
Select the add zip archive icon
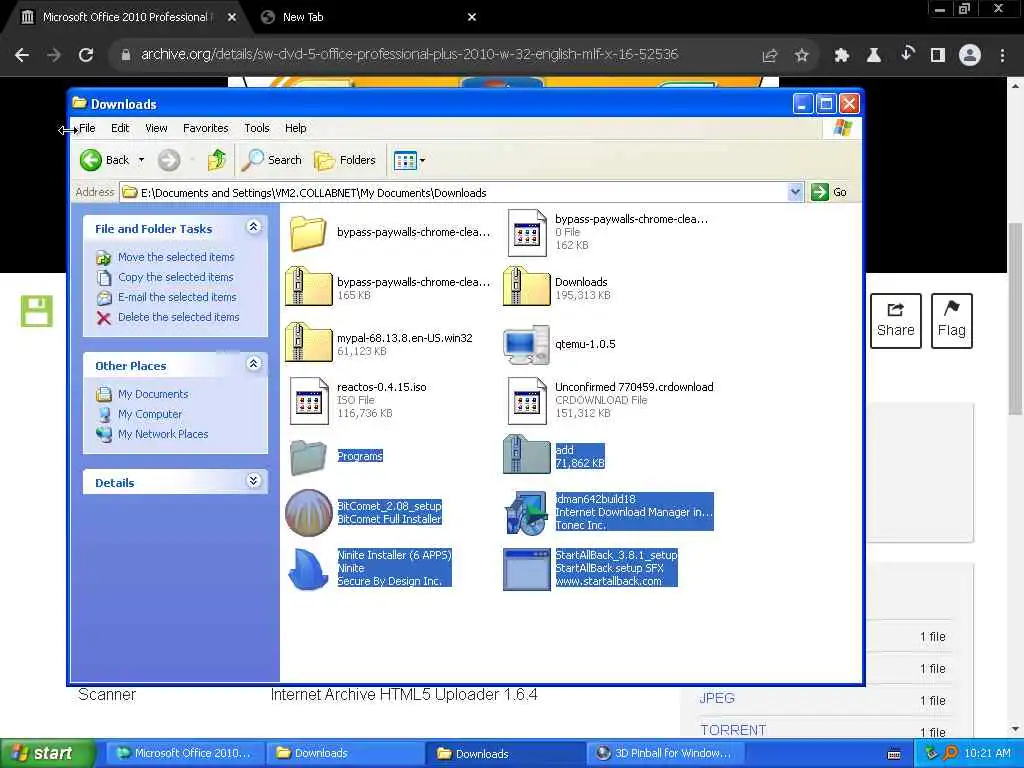(526, 455)
